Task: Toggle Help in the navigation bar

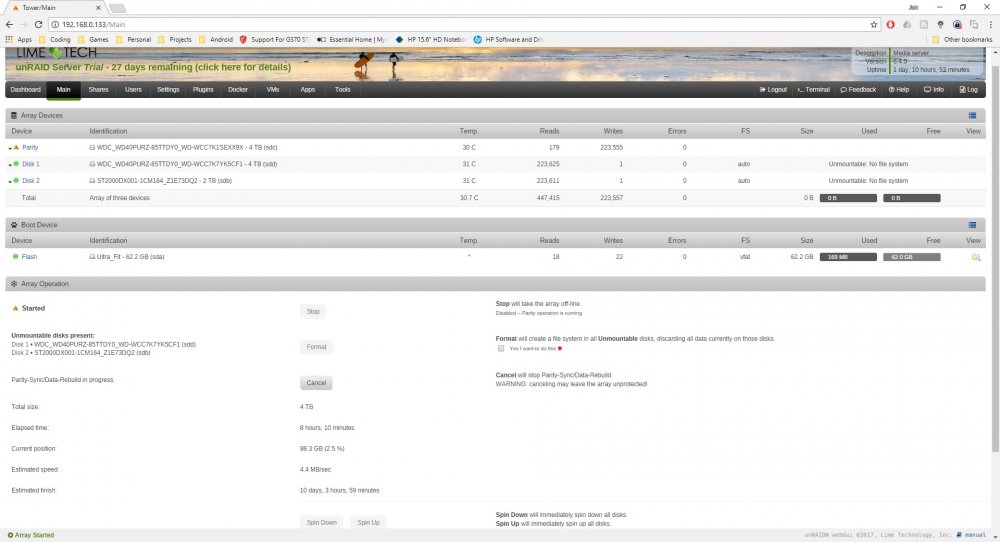Action: (899, 90)
